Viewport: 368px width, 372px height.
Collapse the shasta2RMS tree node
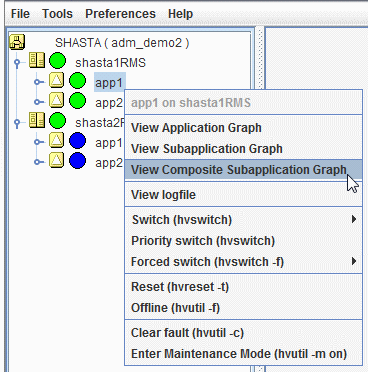[x=17, y=122]
